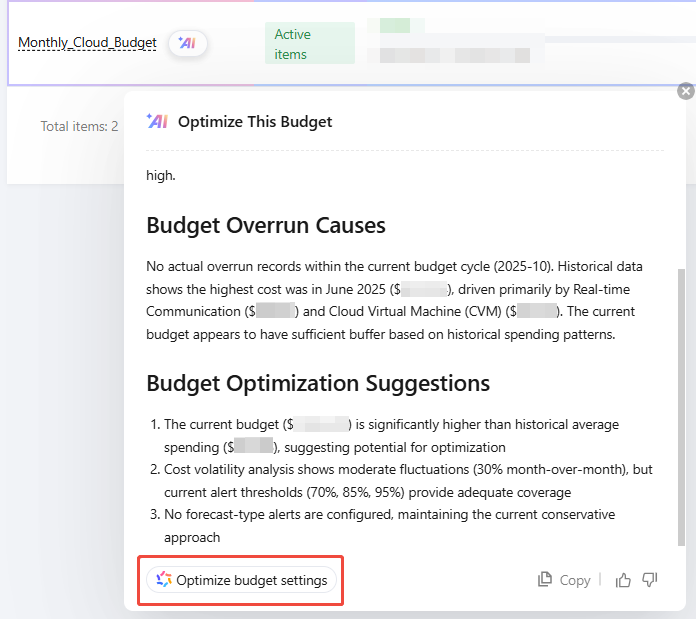Click the first suggestion about historical average spending
Viewport: 696px width, 619px height.
click(x=390, y=437)
